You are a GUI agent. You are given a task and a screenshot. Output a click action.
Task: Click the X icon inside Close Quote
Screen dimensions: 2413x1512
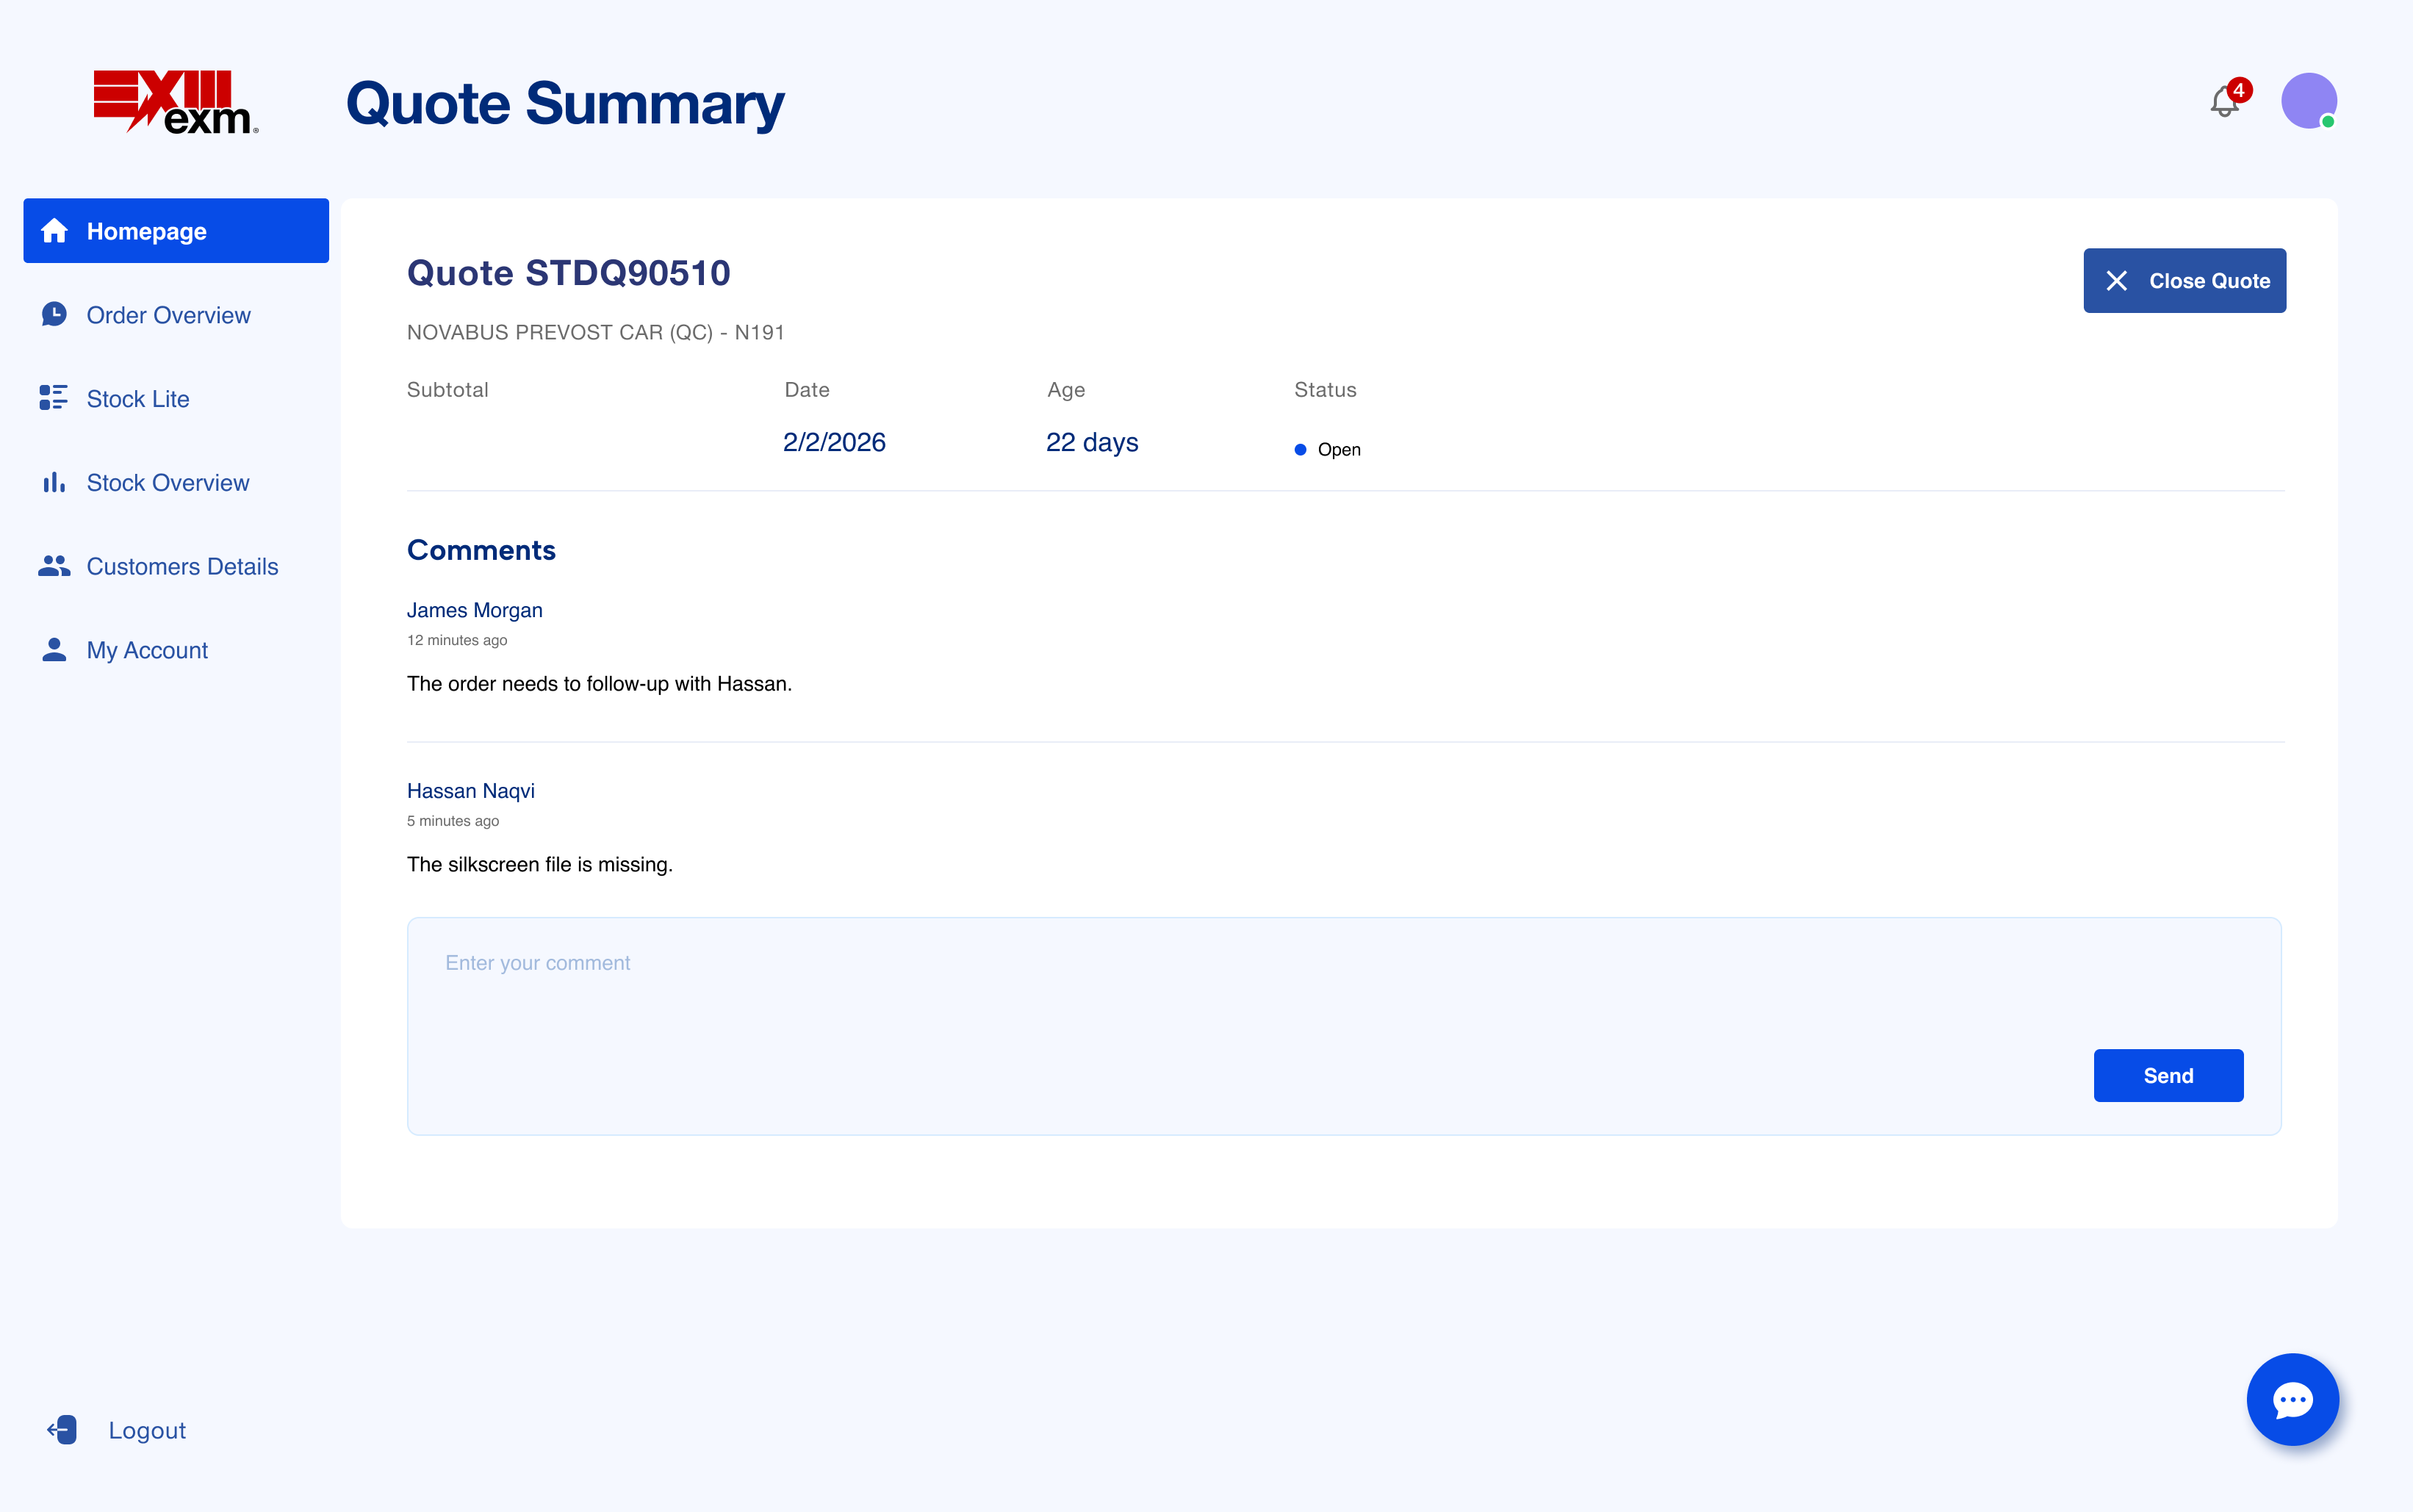2117,280
